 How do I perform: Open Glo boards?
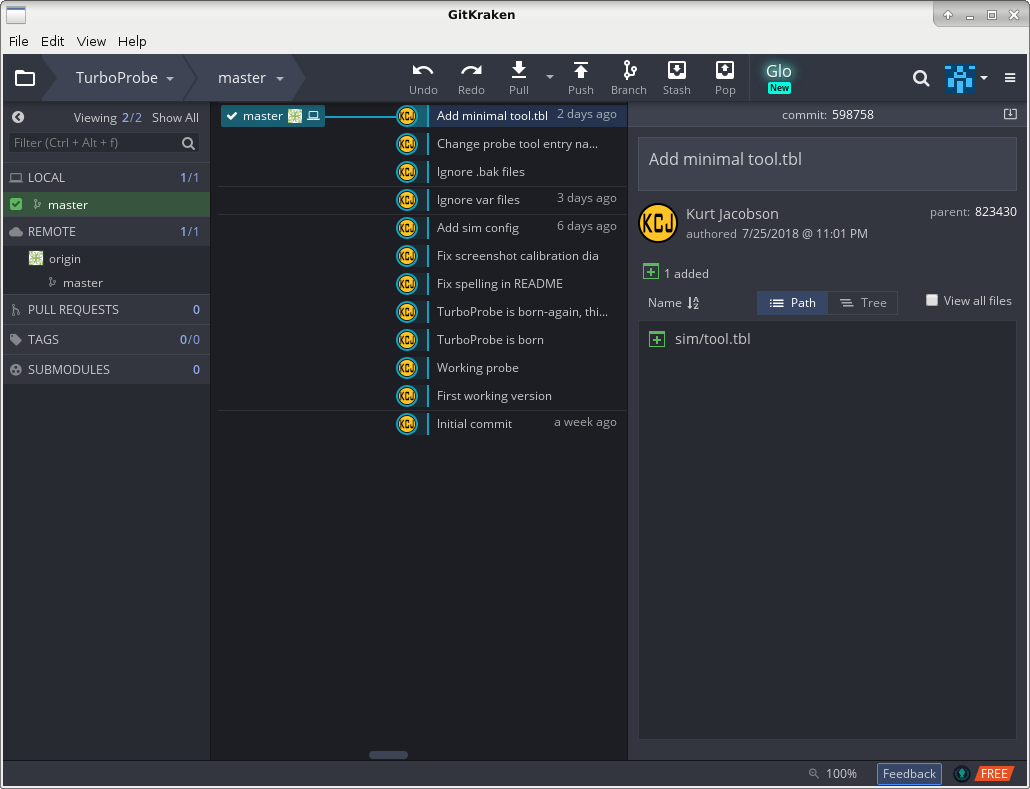pos(779,78)
